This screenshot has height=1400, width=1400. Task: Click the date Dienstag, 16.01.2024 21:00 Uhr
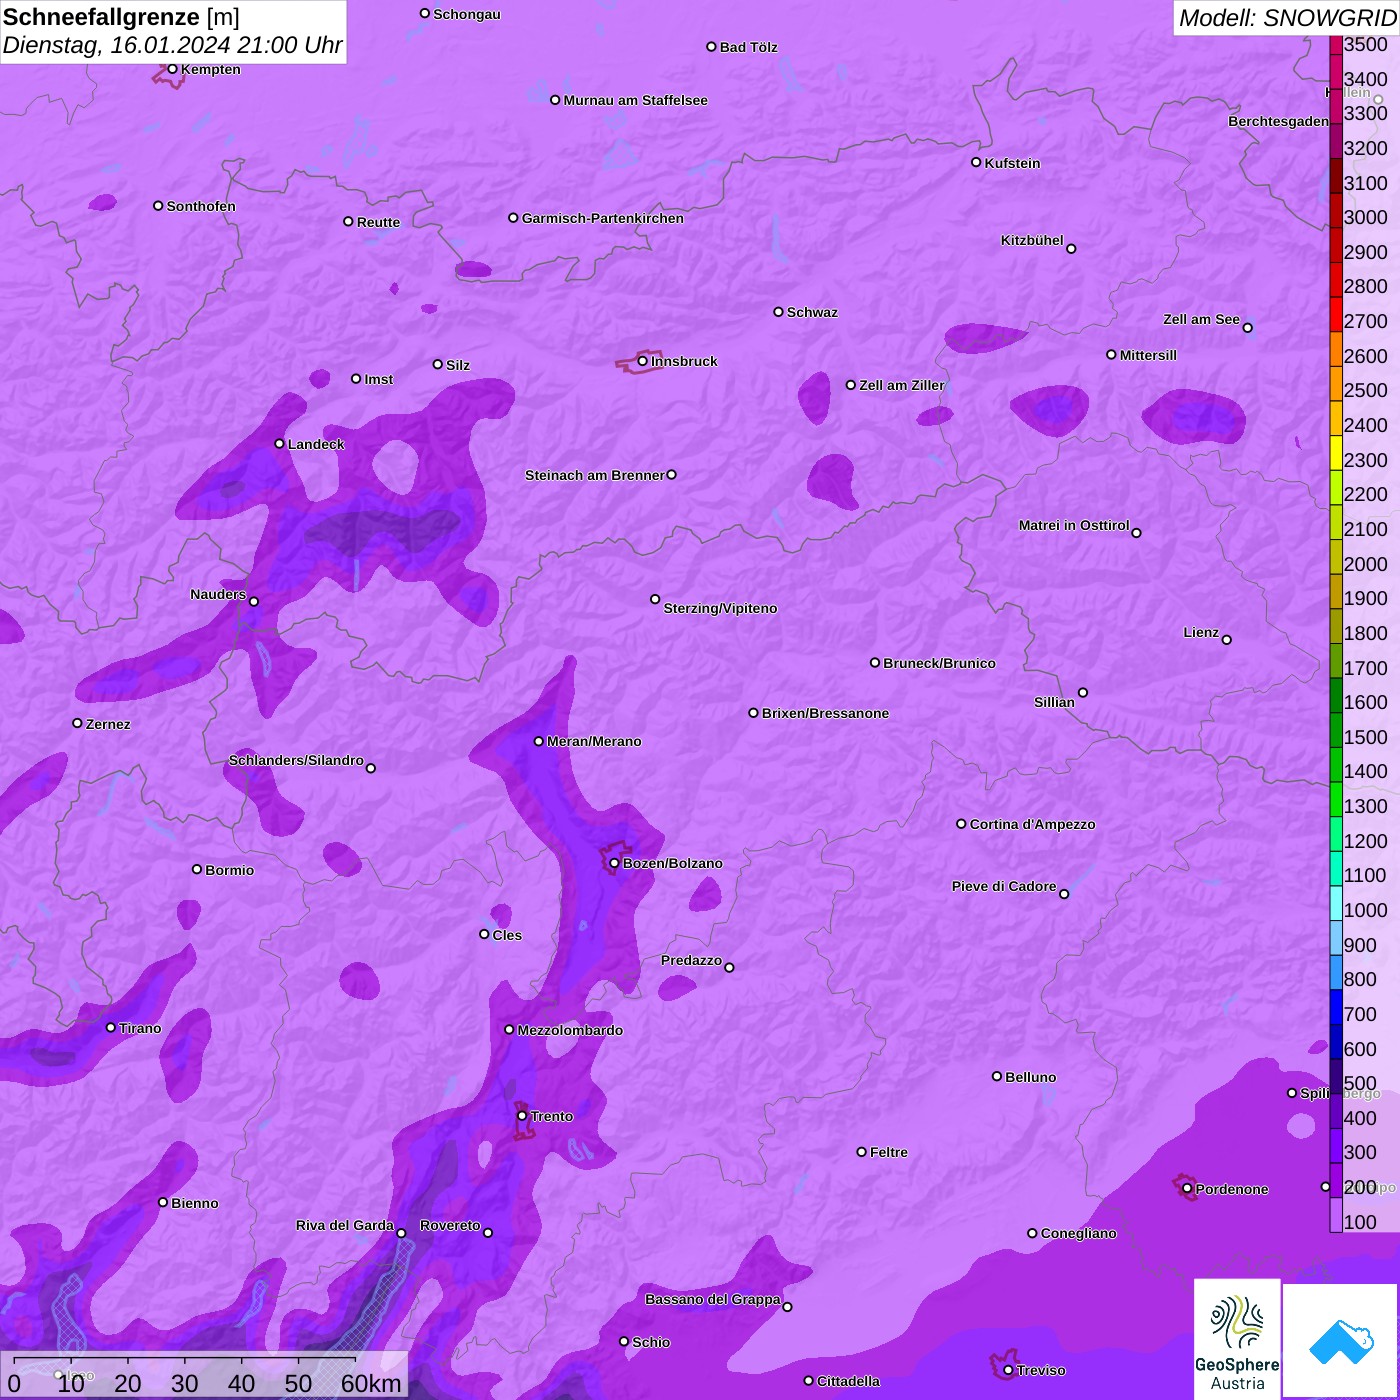172,45
